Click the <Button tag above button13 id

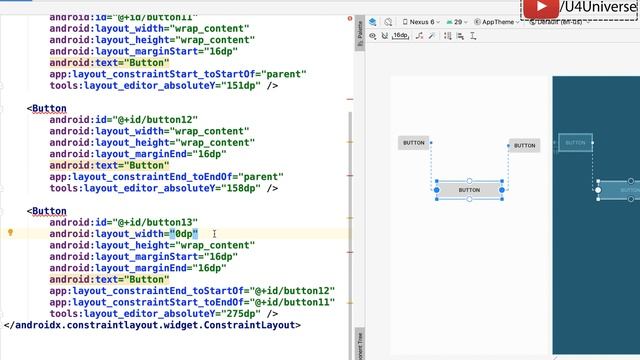47,211
